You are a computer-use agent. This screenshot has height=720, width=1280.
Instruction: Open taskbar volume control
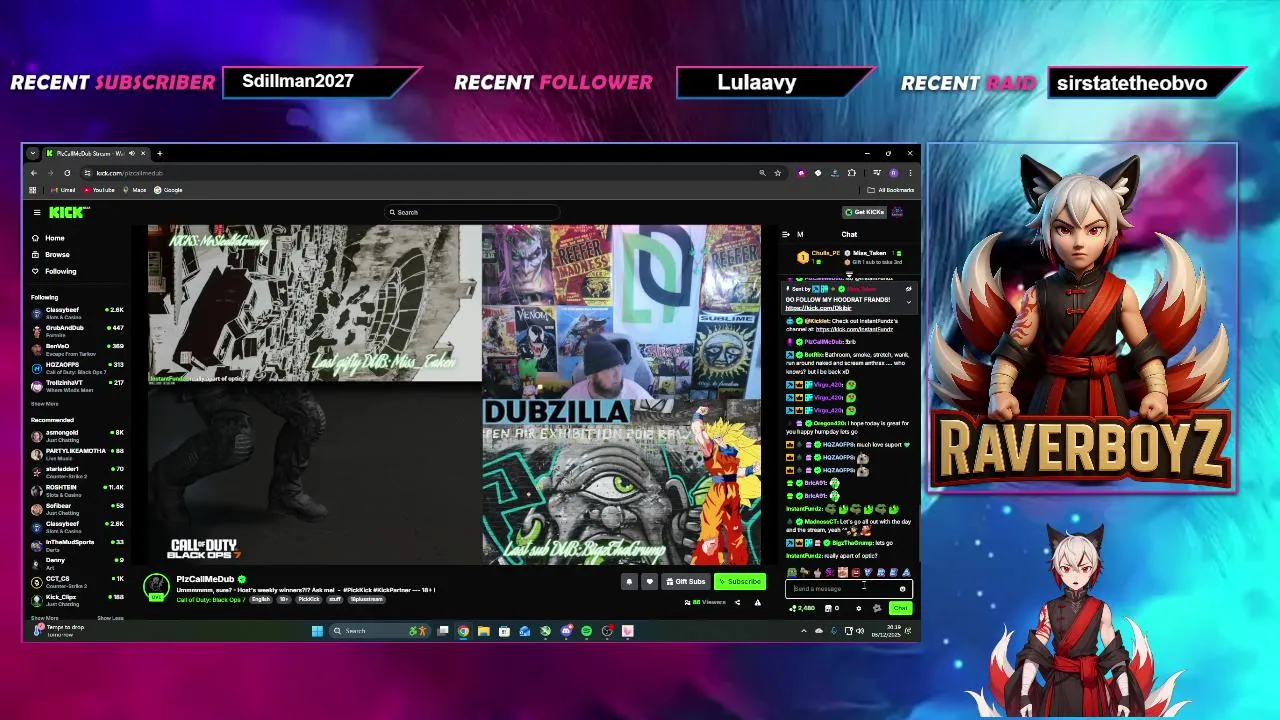(x=860, y=631)
